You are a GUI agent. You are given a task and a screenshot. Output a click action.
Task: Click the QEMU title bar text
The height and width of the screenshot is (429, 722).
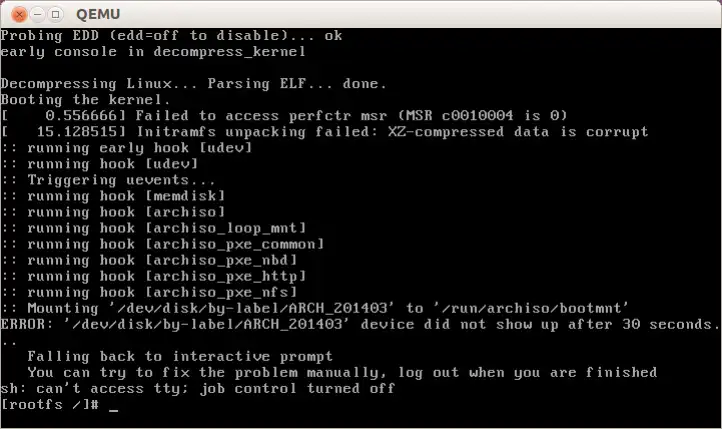click(98, 15)
